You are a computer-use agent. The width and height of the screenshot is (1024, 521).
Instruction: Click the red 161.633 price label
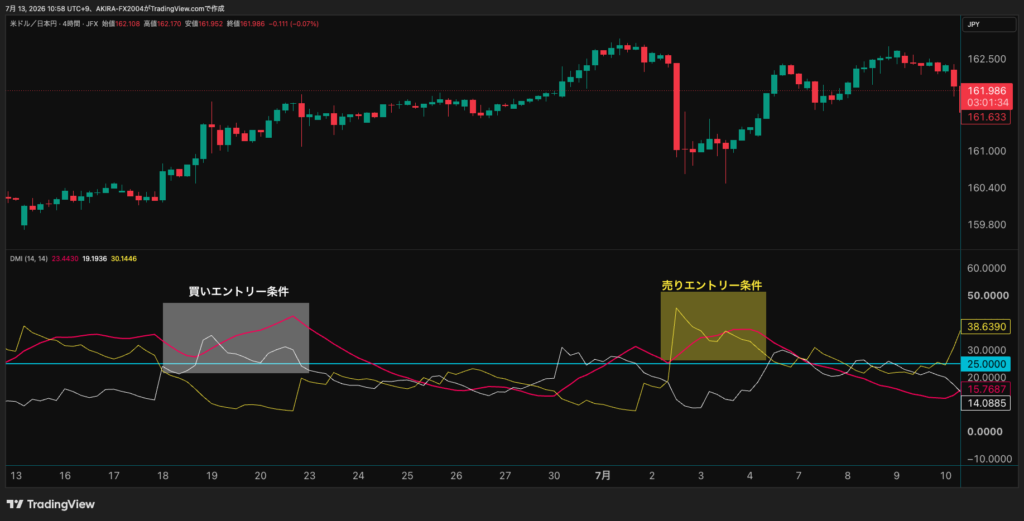pyautogui.click(x=986, y=118)
